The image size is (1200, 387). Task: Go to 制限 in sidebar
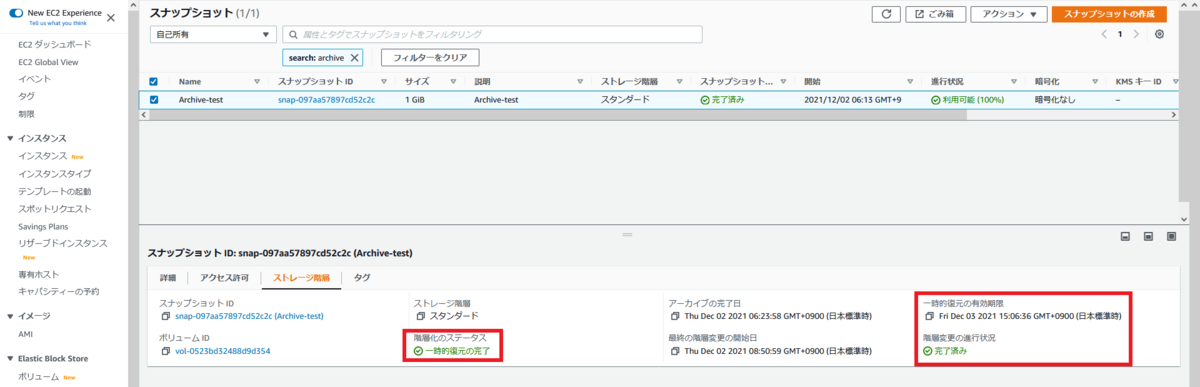point(26,113)
